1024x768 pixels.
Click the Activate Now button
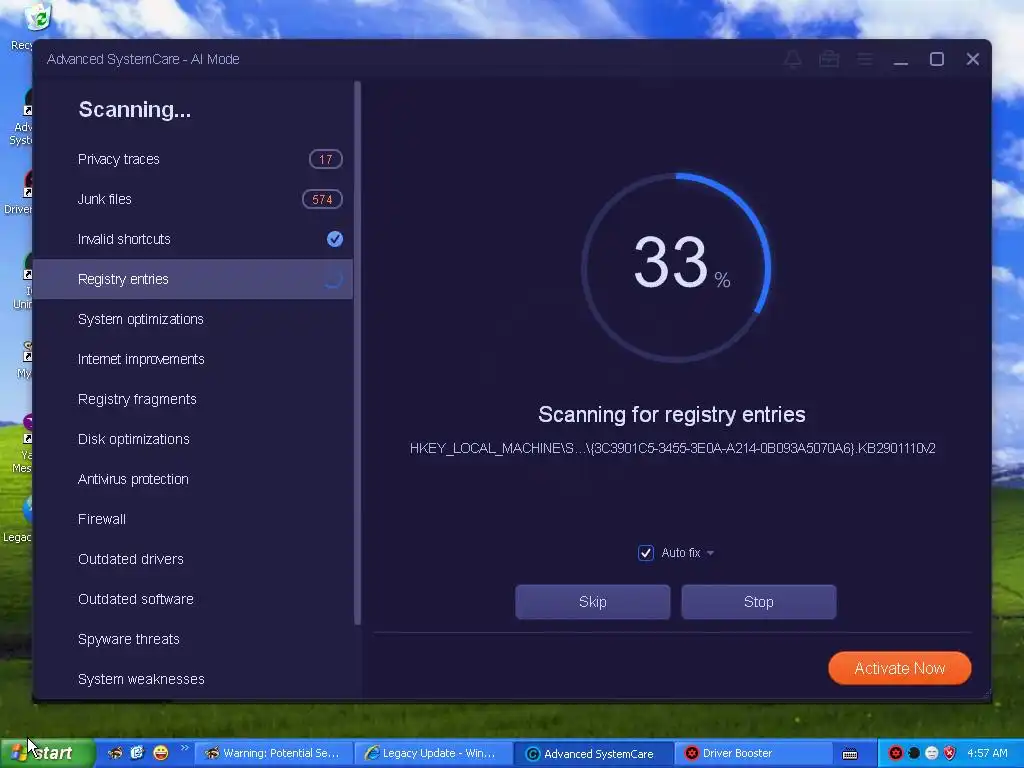click(899, 668)
